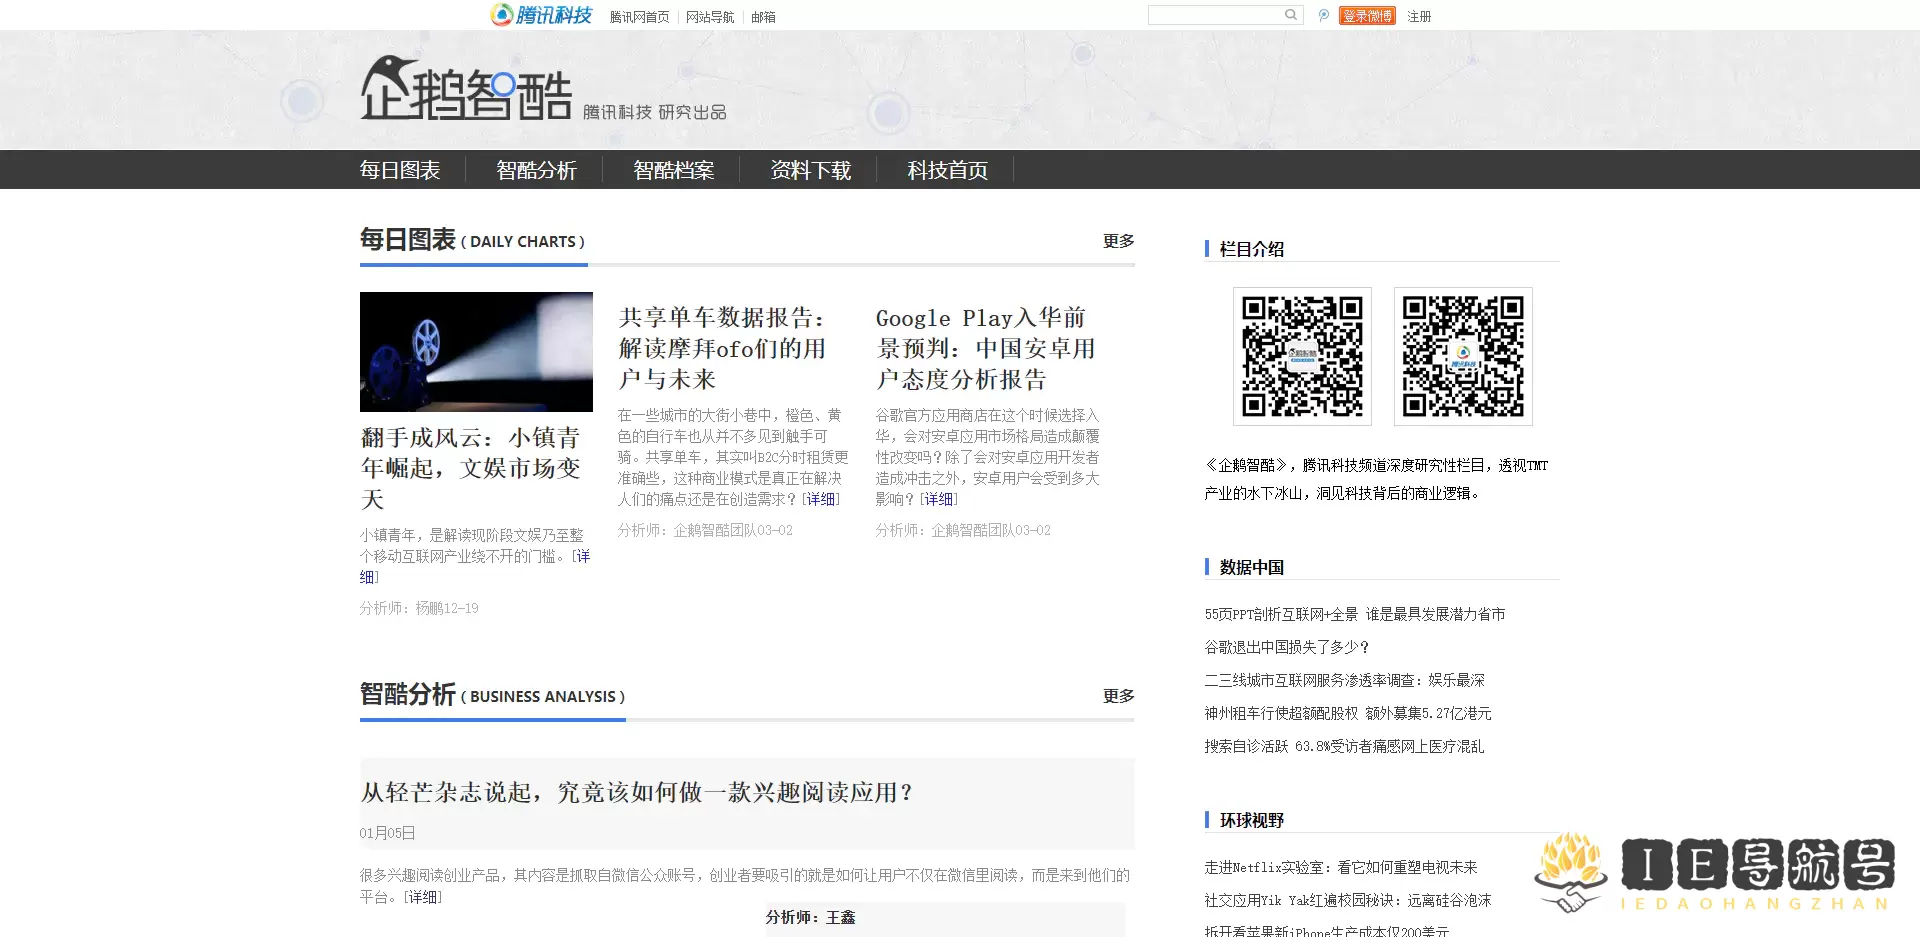Open the 每日图表 navigation tab
Image resolution: width=1920 pixels, height=937 pixels.
(x=400, y=170)
